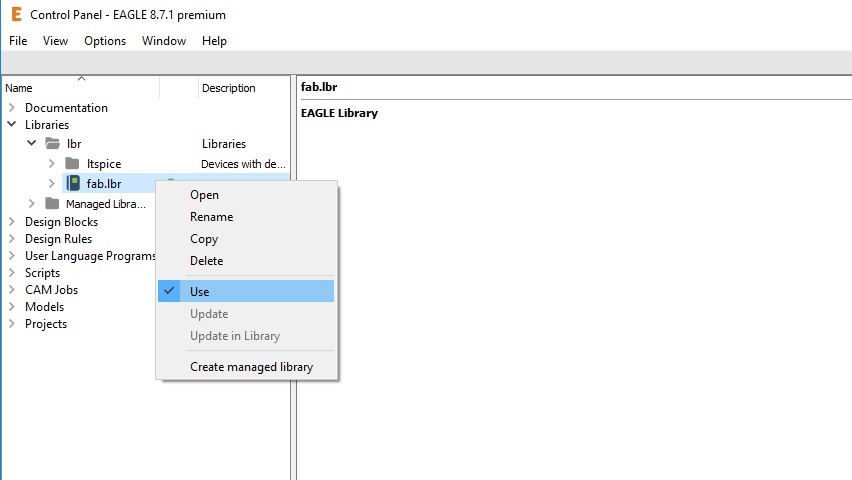Expand the CAM Jobs node
The height and width of the screenshot is (480, 852).
(11, 289)
